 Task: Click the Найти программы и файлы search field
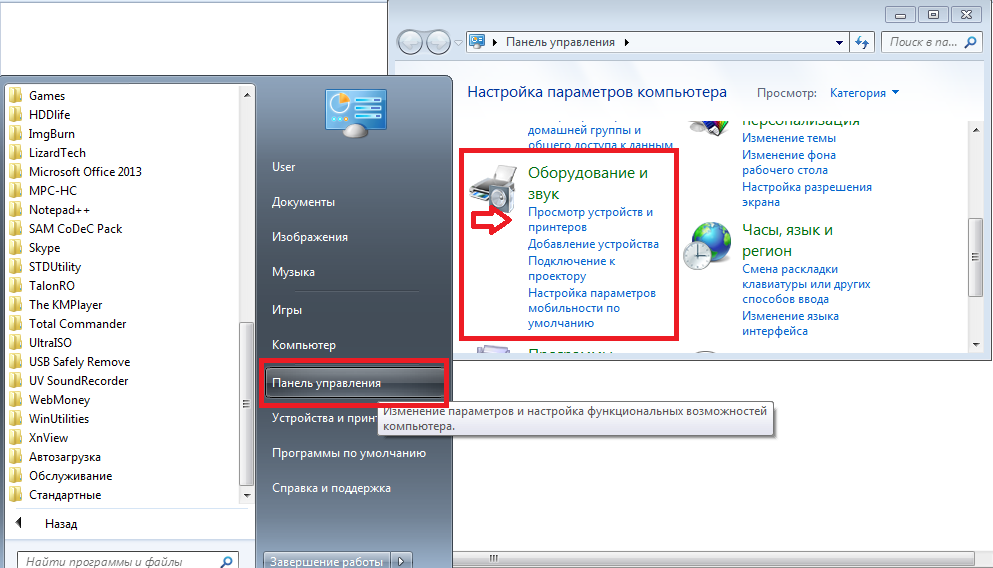pyautogui.click(x=120, y=561)
